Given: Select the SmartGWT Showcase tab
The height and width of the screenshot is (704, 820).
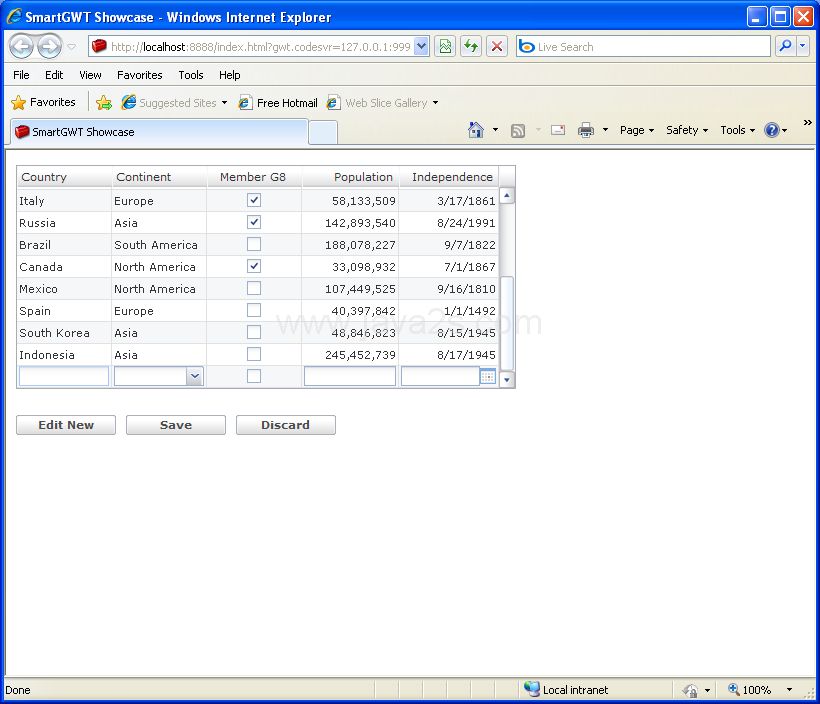Looking at the screenshot, I should pos(159,132).
